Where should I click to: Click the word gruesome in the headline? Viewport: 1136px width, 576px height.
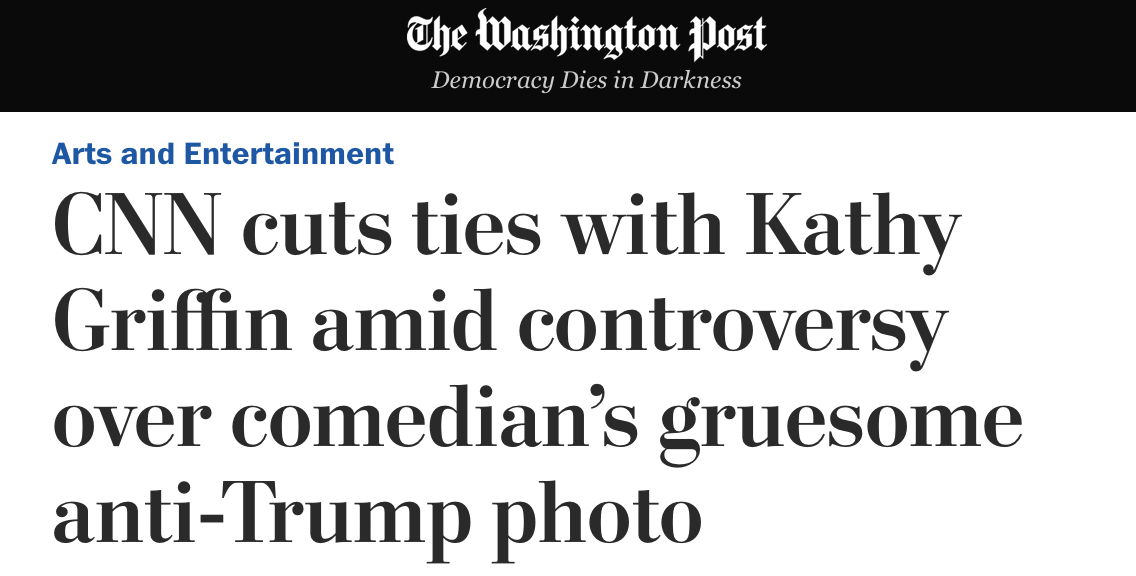840,421
